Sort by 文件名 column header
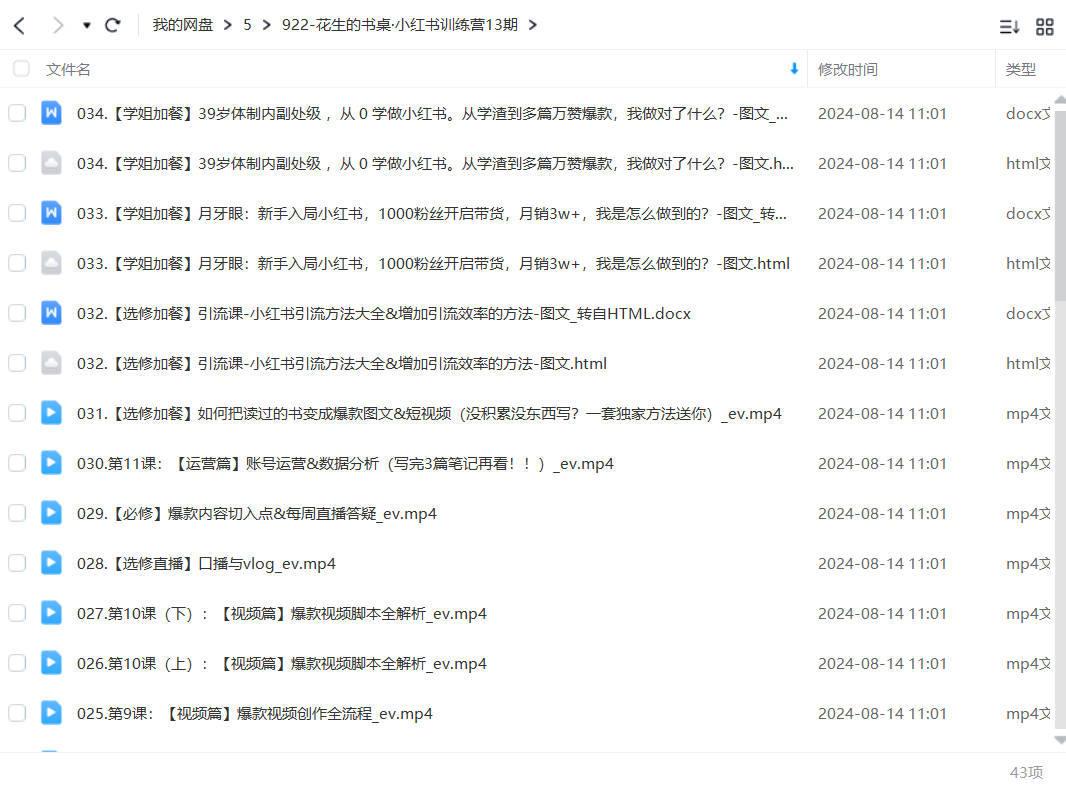 pyautogui.click(x=68, y=69)
